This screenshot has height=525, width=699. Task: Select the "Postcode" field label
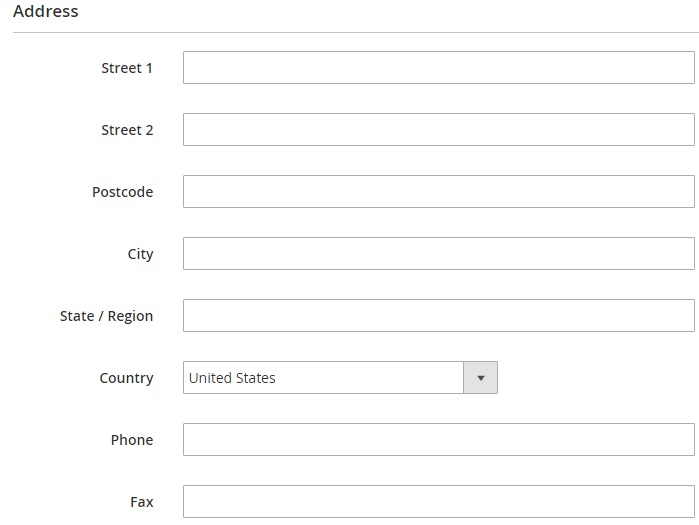pyautogui.click(x=122, y=192)
